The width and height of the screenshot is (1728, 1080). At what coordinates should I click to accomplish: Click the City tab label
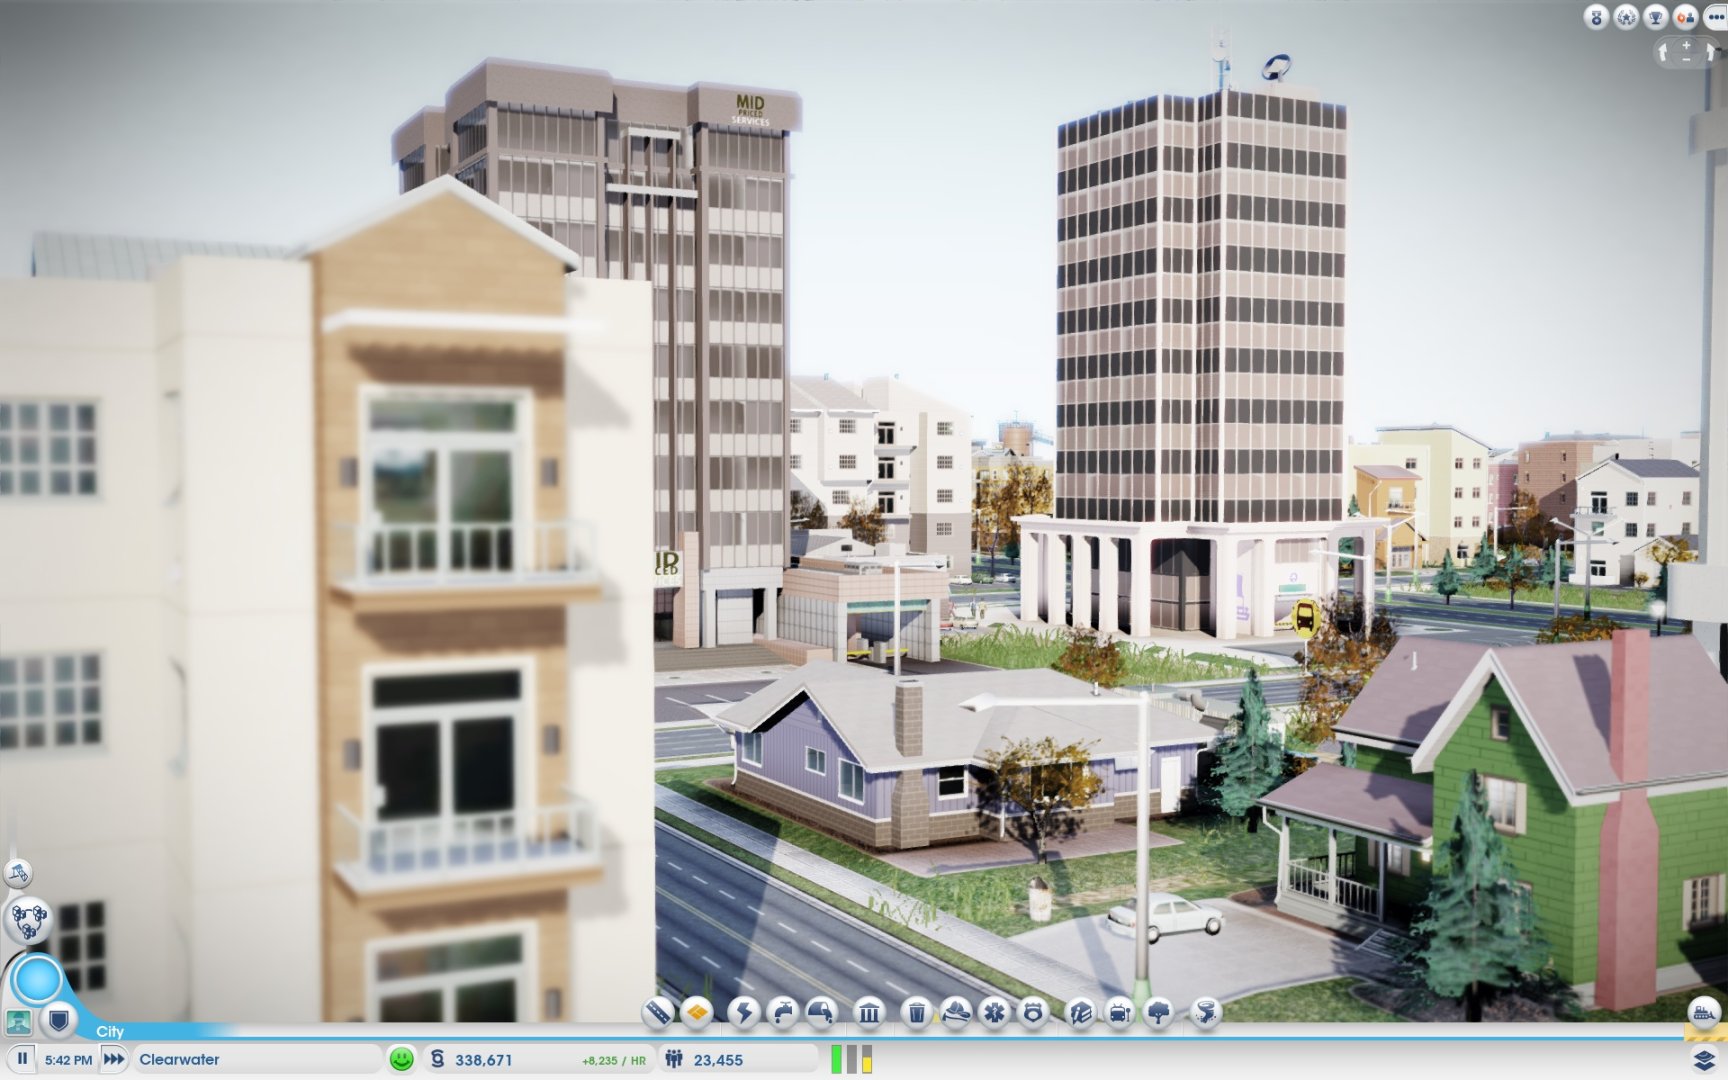[x=110, y=1031]
